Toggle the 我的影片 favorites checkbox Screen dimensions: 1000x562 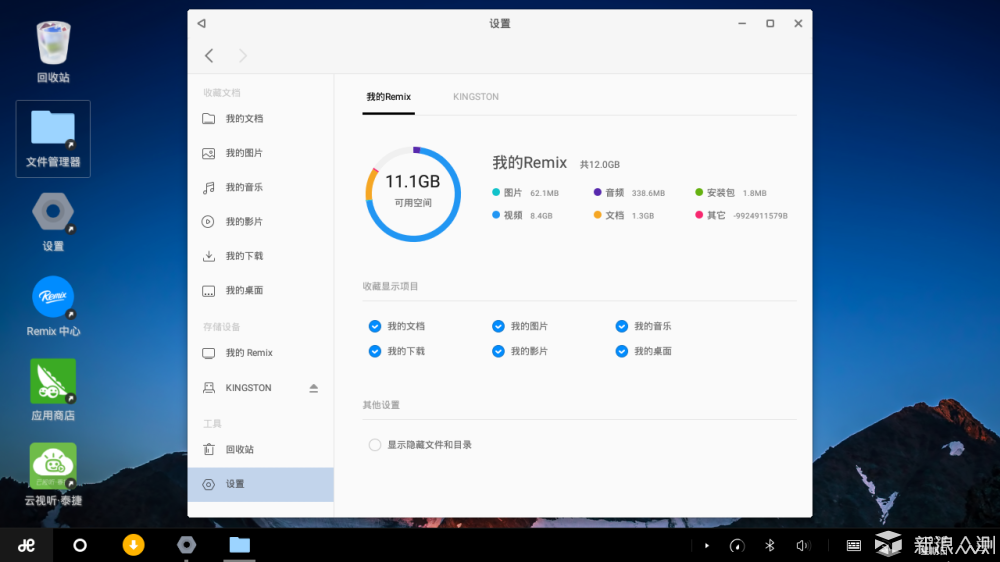498,351
